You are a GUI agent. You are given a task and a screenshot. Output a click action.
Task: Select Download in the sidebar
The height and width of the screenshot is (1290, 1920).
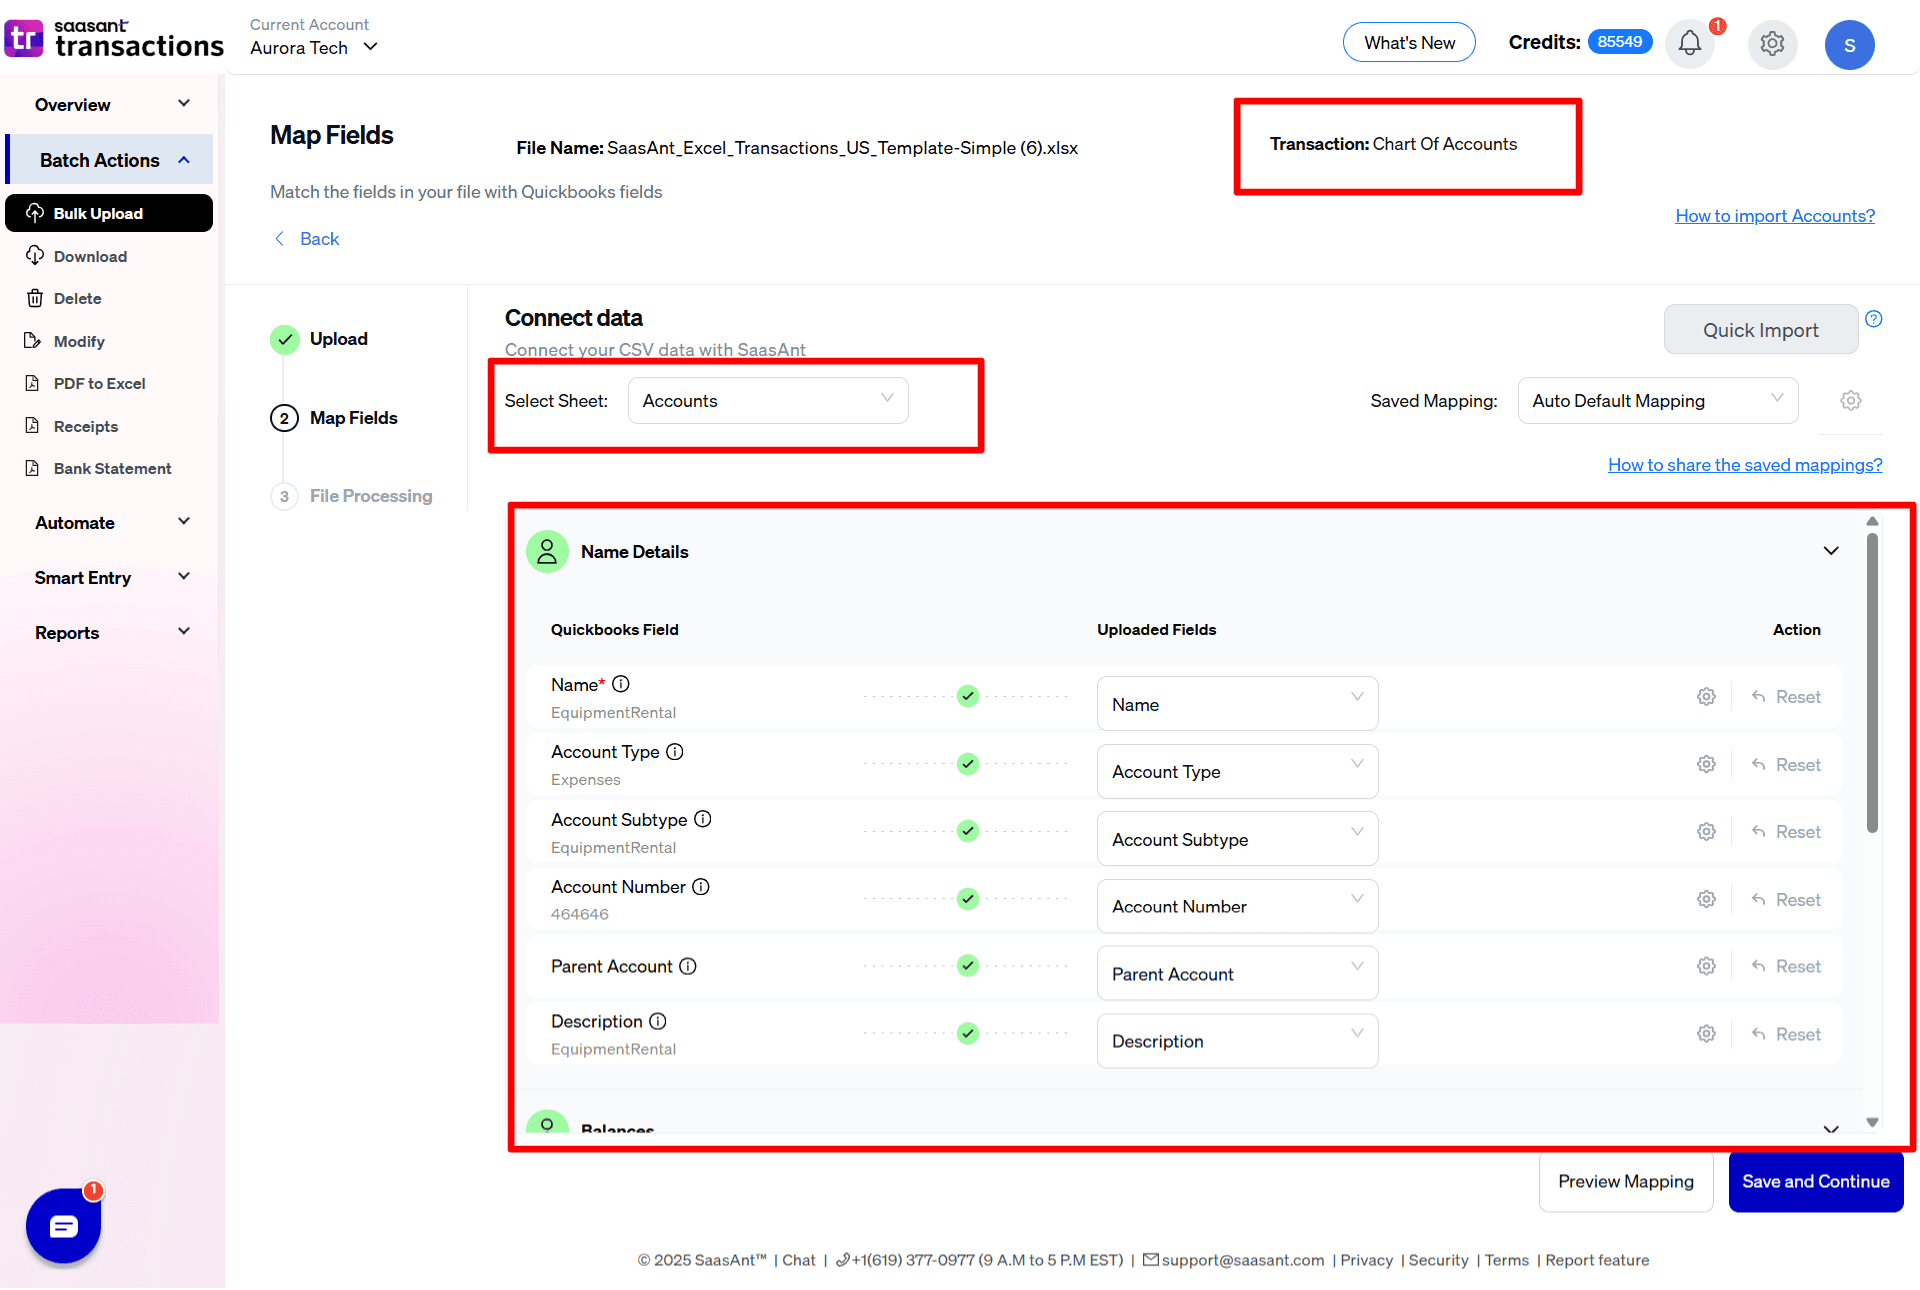point(90,257)
